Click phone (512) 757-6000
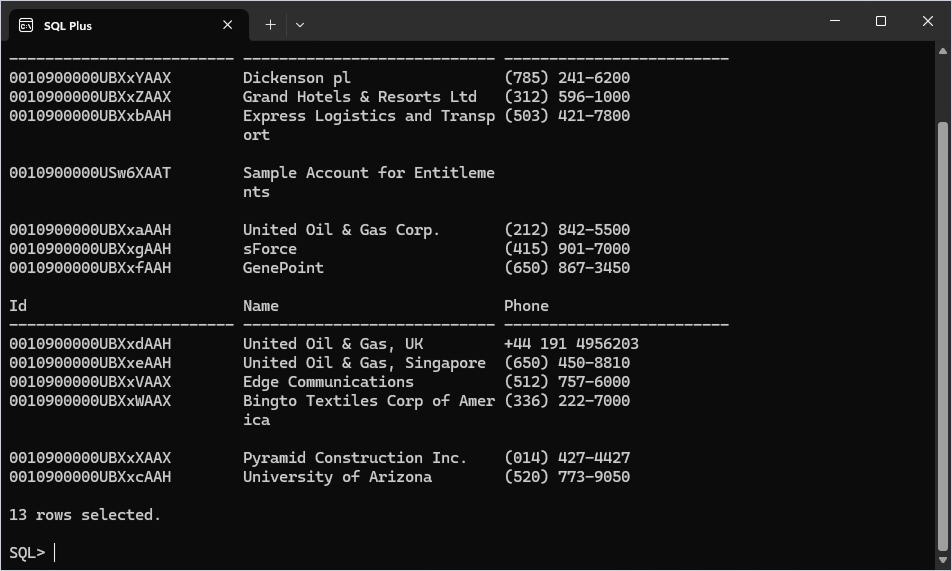 567,381
